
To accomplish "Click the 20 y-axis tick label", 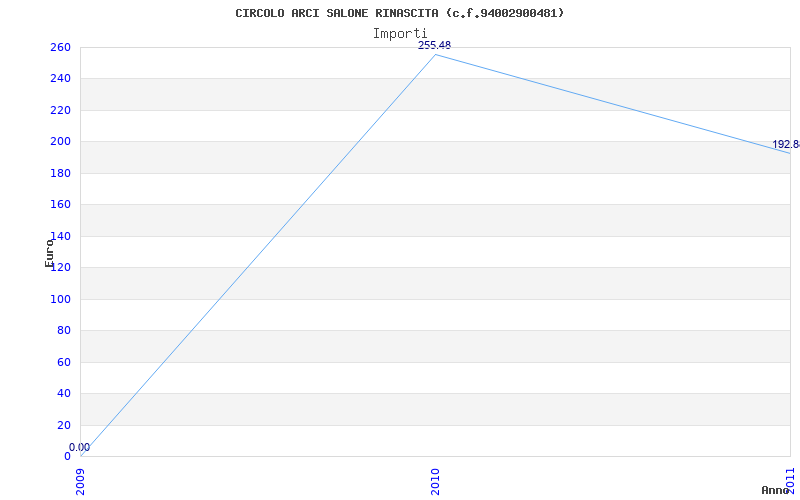I will pos(63,425).
